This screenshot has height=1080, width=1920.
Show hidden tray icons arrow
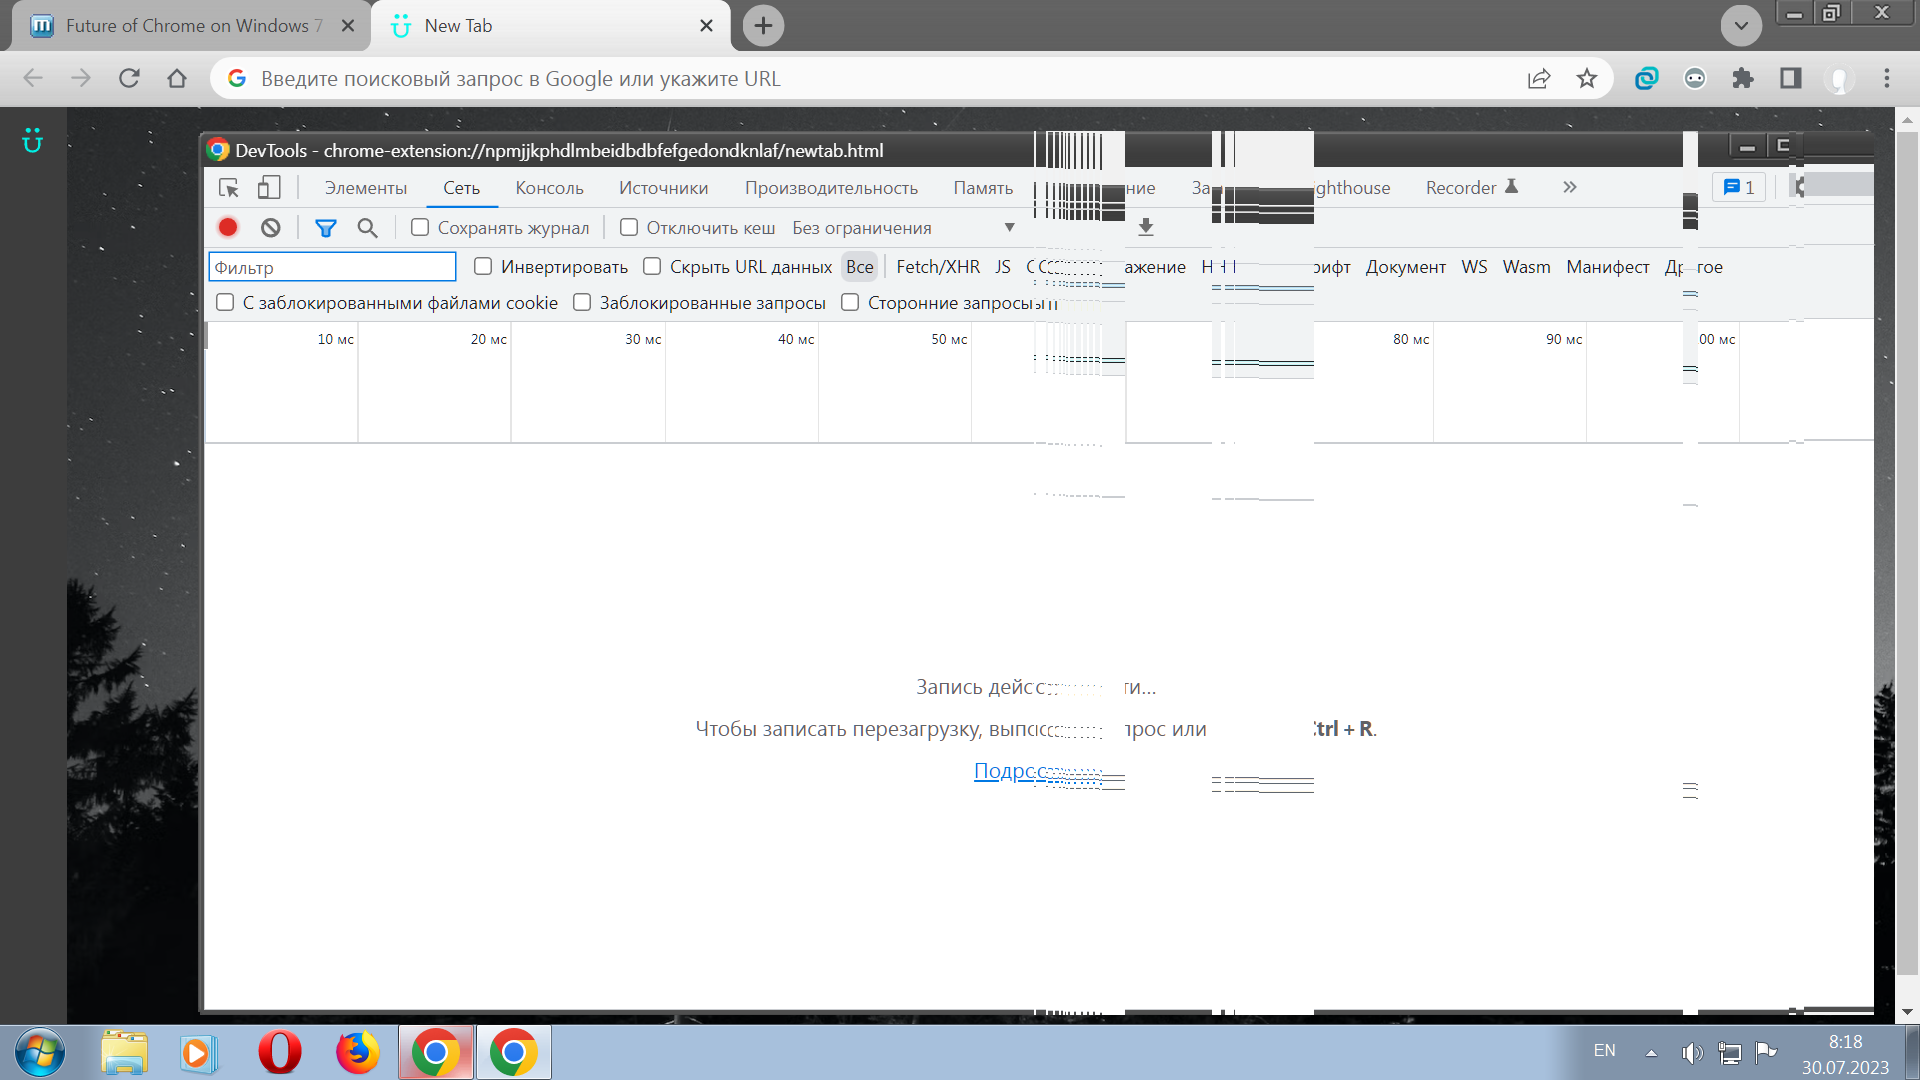pyautogui.click(x=1651, y=1052)
